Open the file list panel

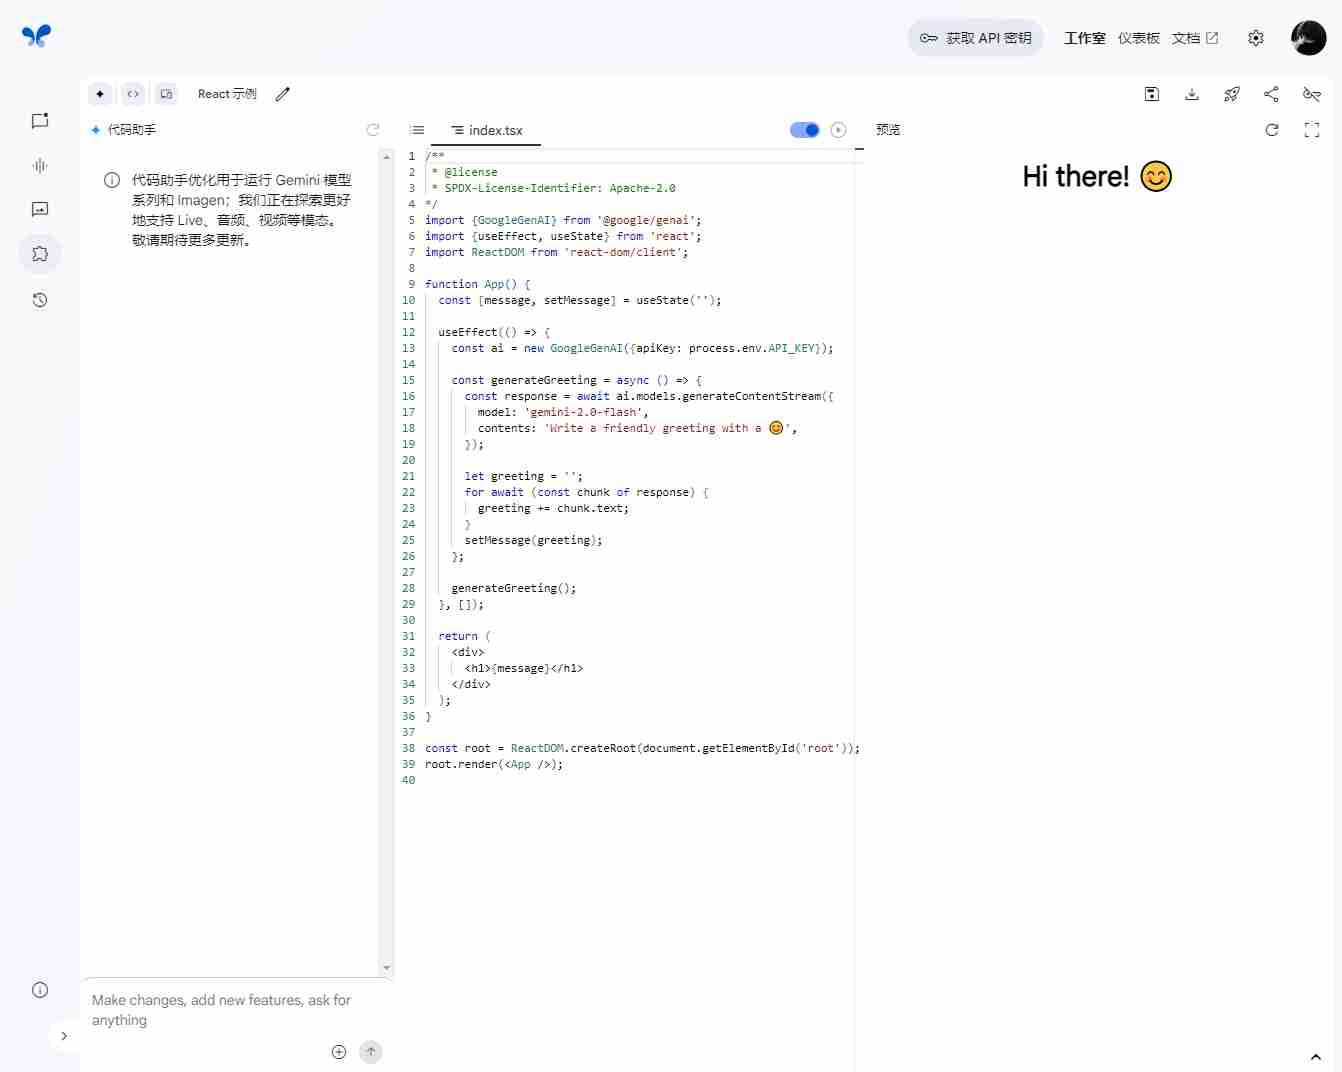(417, 130)
